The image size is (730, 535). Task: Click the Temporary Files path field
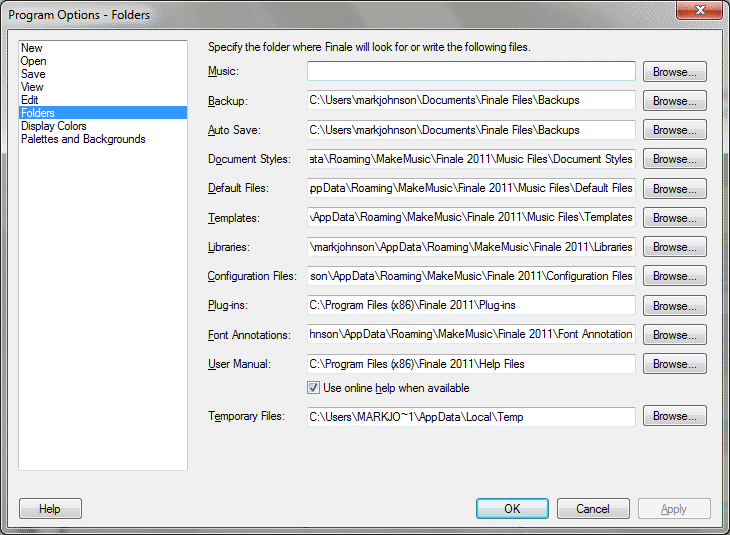(x=471, y=417)
